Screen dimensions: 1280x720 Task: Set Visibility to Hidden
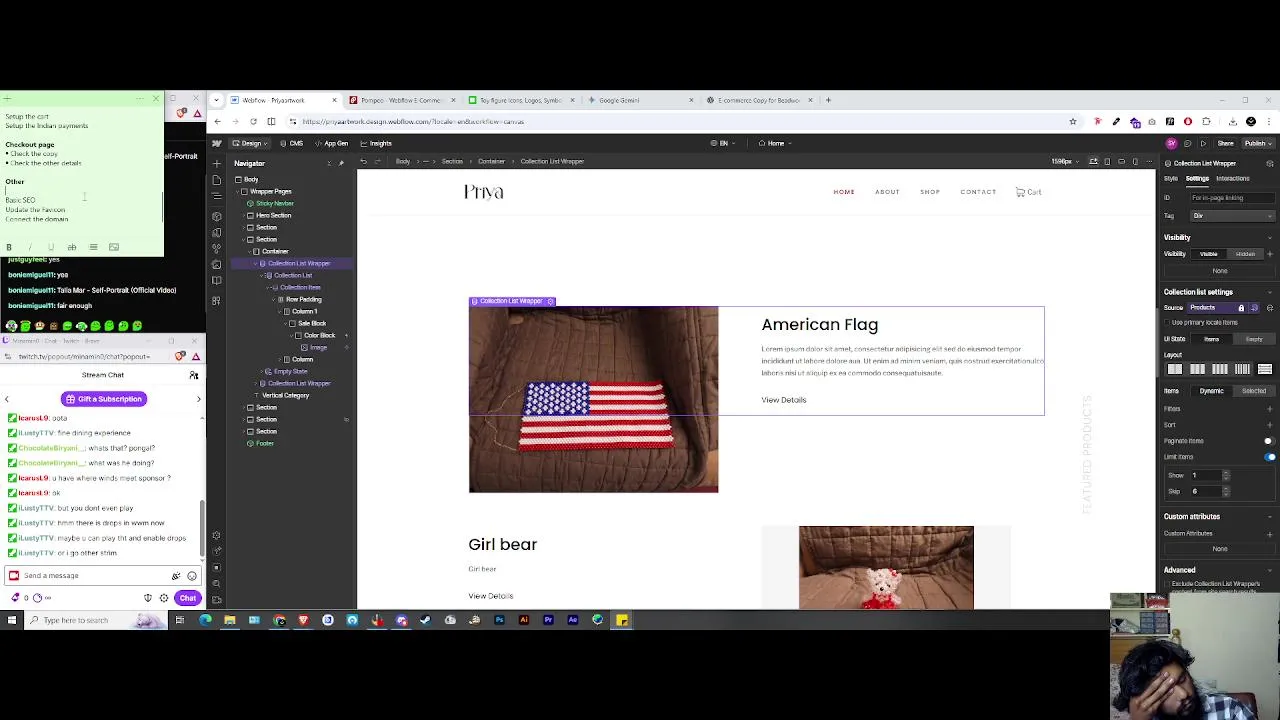tap(1245, 254)
